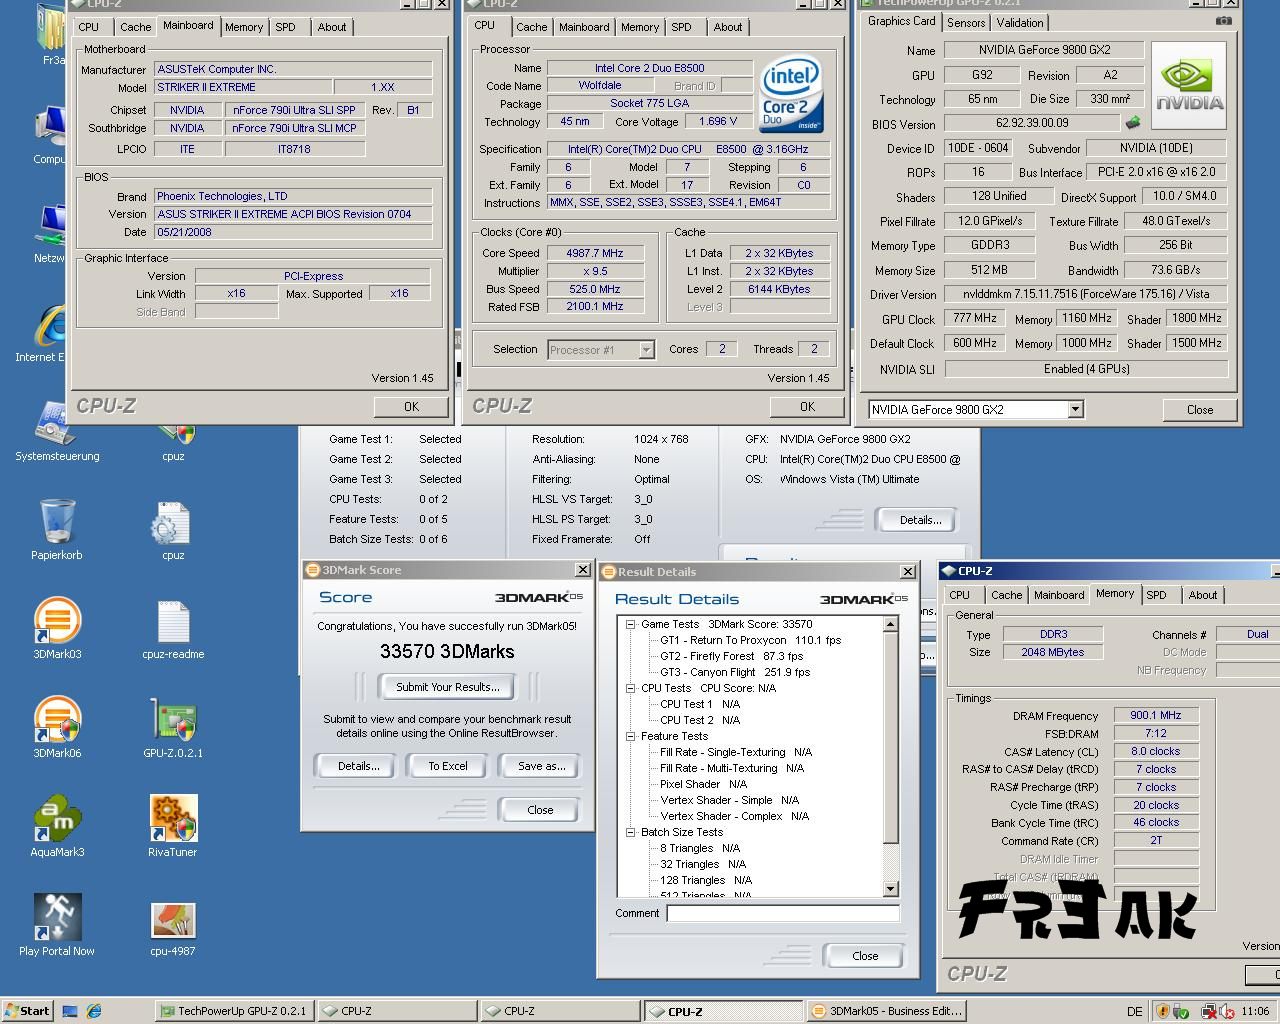The height and width of the screenshot is (1024, 1280).
Task: Open Internet Explorer from quick launch
Action: (93, 1011)
